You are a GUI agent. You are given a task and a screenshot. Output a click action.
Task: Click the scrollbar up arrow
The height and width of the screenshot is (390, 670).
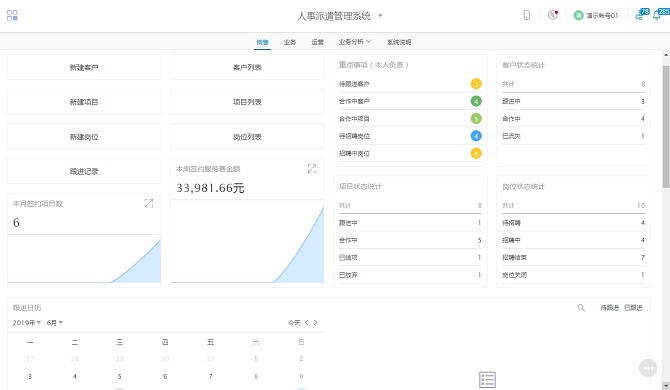click(x=666, y=55)
